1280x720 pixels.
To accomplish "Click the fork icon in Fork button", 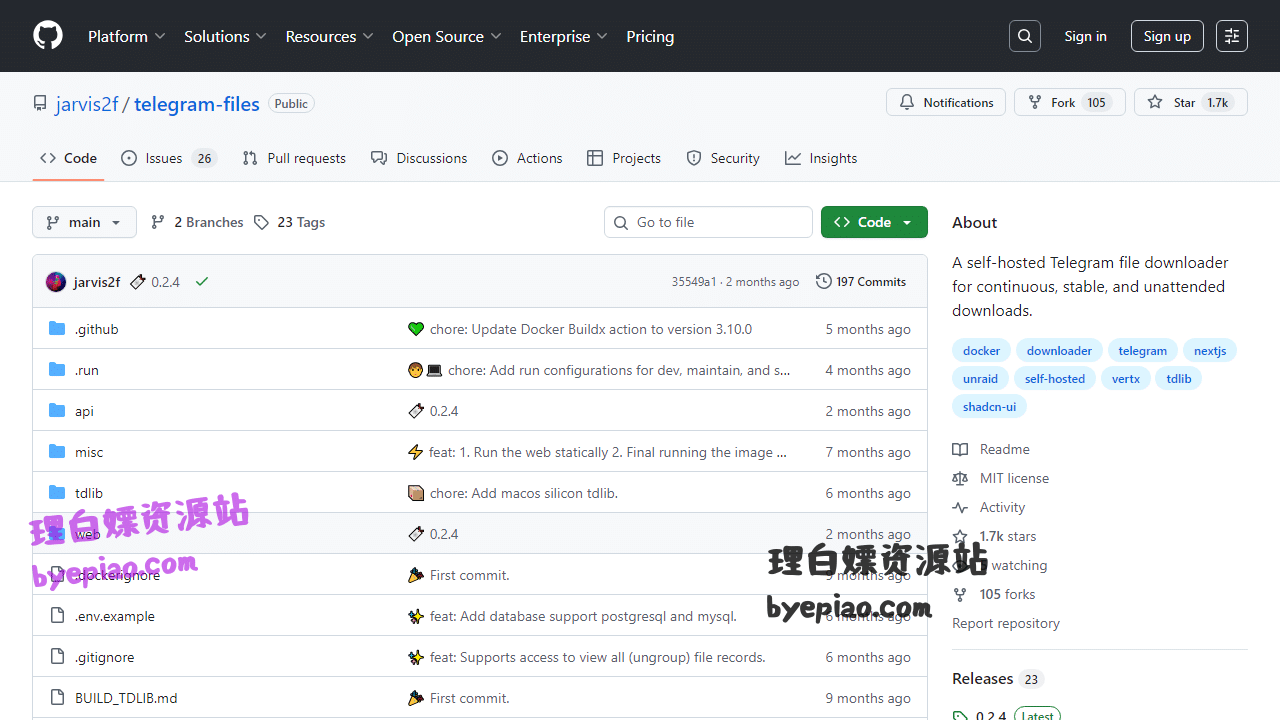I will tap(1035, 102).
